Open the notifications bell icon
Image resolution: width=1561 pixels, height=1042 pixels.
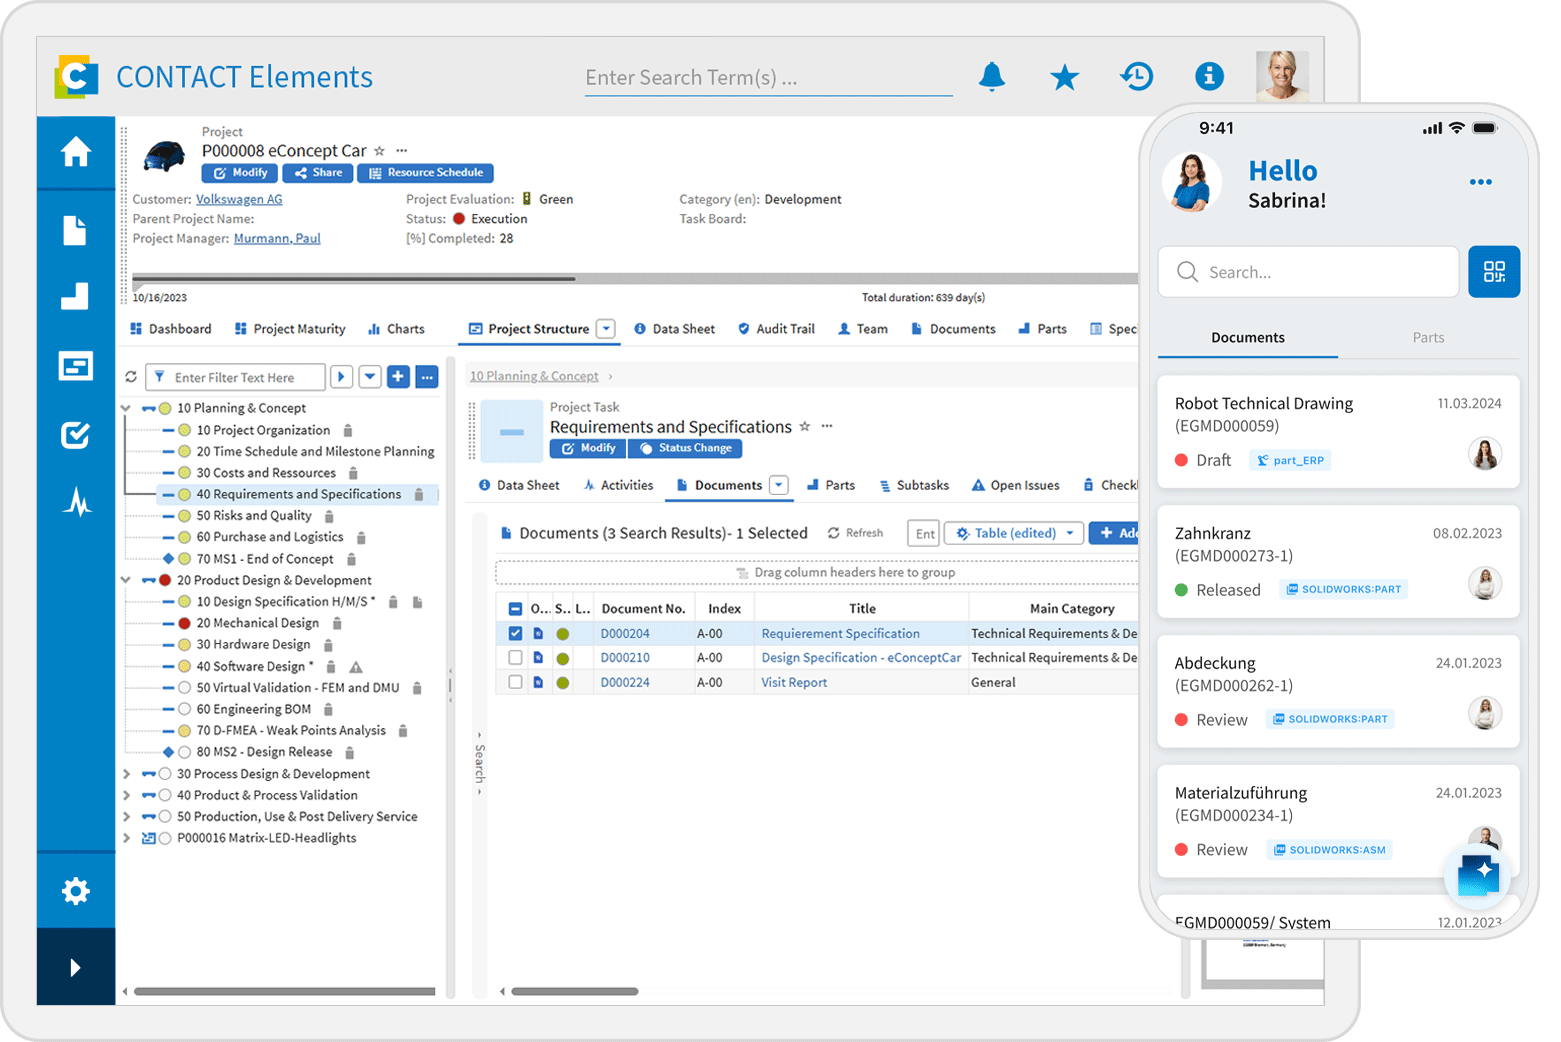(991, 77)
